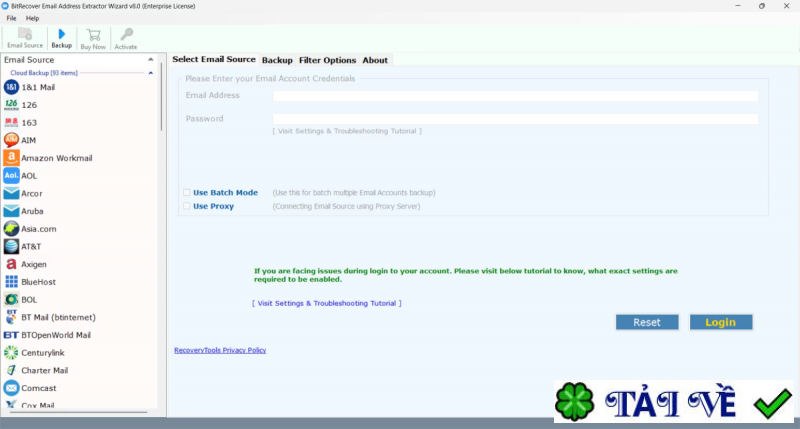Screen dimensions: 800x429
Task: Choose the Axigen source icon
Action: pos(11,264)
